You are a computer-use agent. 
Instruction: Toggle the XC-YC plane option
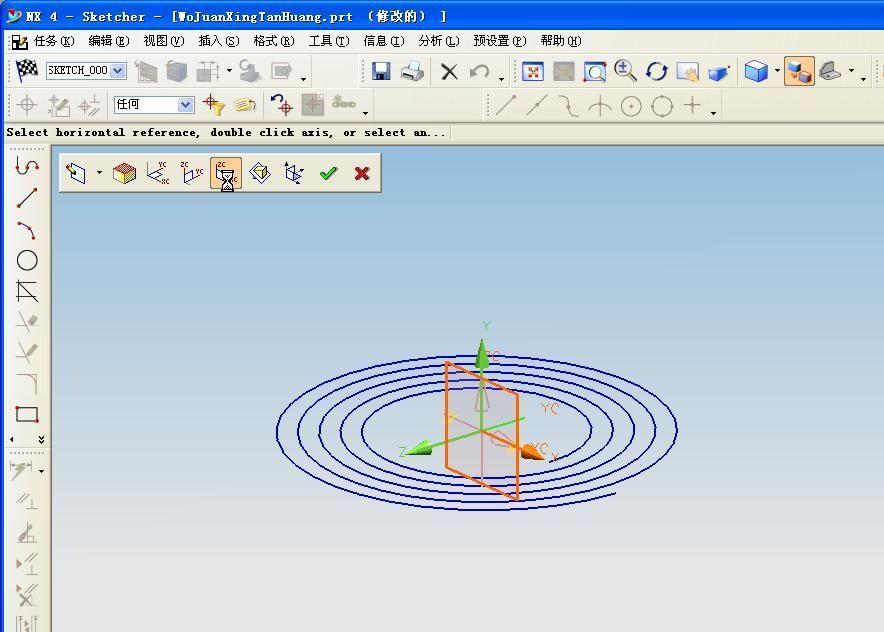(x=158, y=173)
